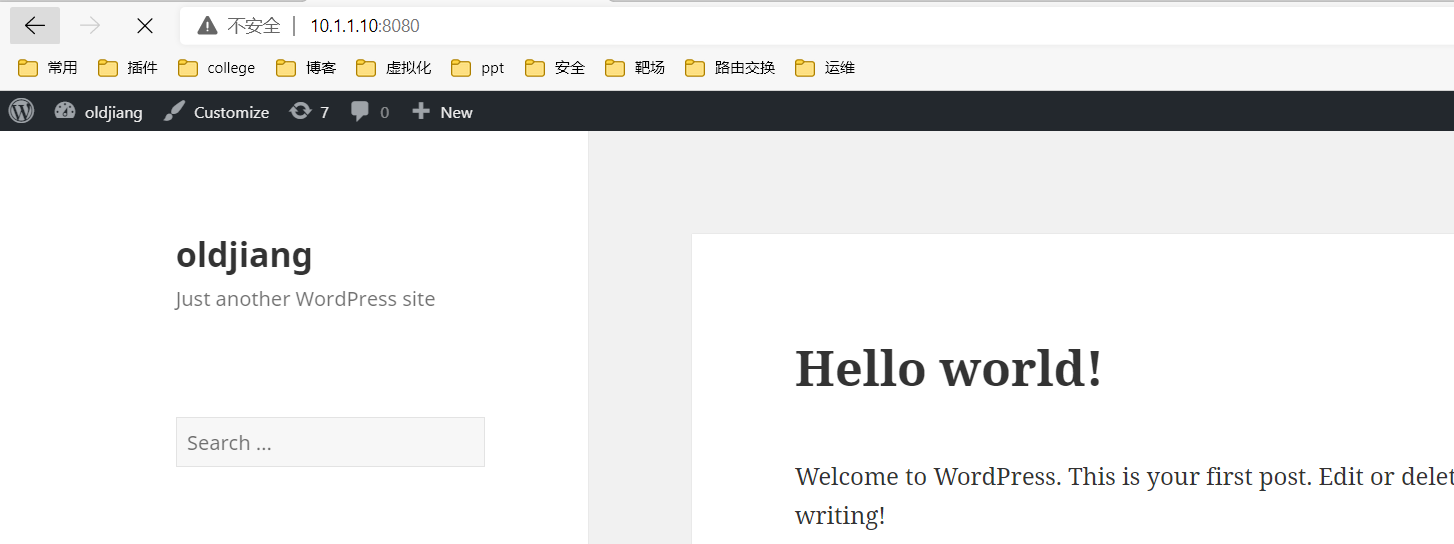Click the not-secure warning triangle icon

(207, 26)
